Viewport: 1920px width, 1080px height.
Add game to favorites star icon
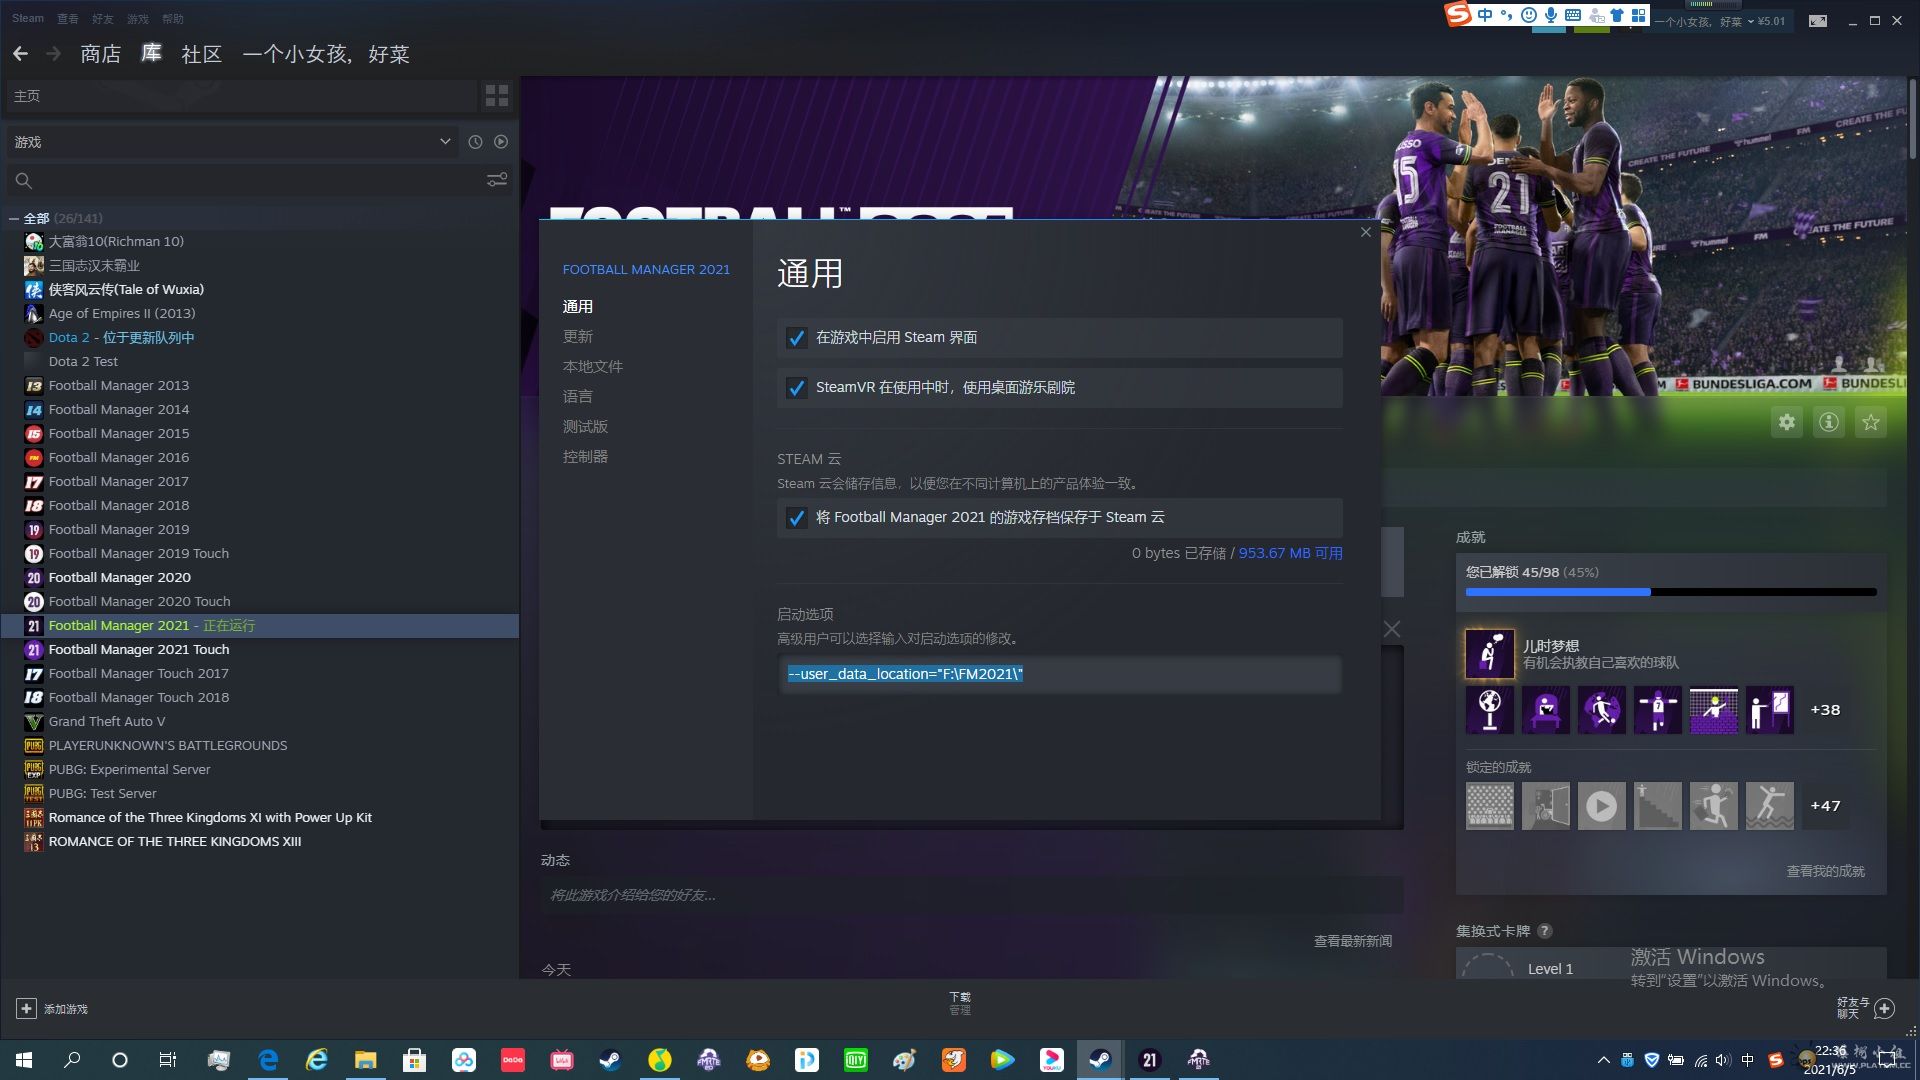pos(1870,422)
